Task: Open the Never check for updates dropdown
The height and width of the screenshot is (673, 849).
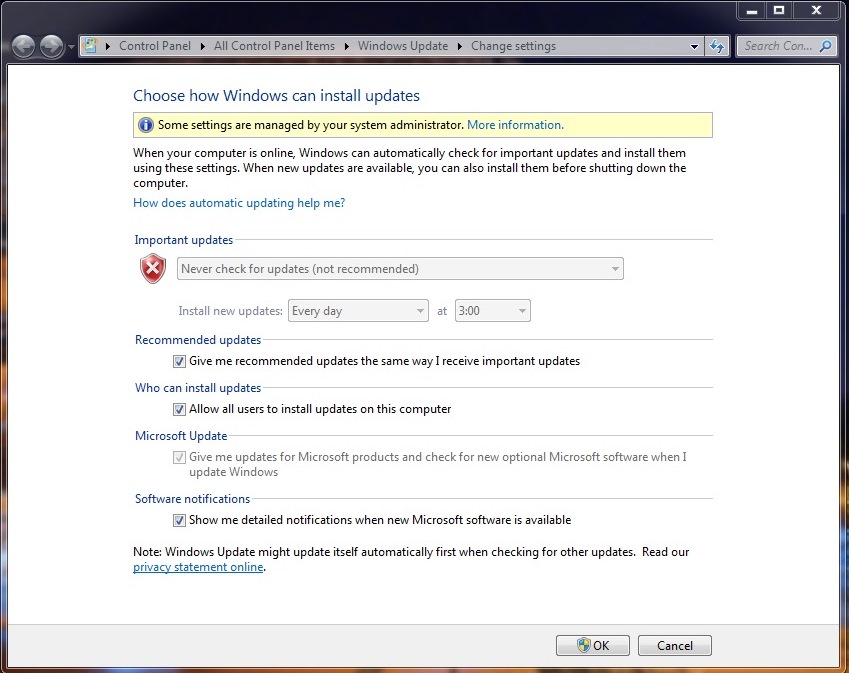Action: coord(400,269)
